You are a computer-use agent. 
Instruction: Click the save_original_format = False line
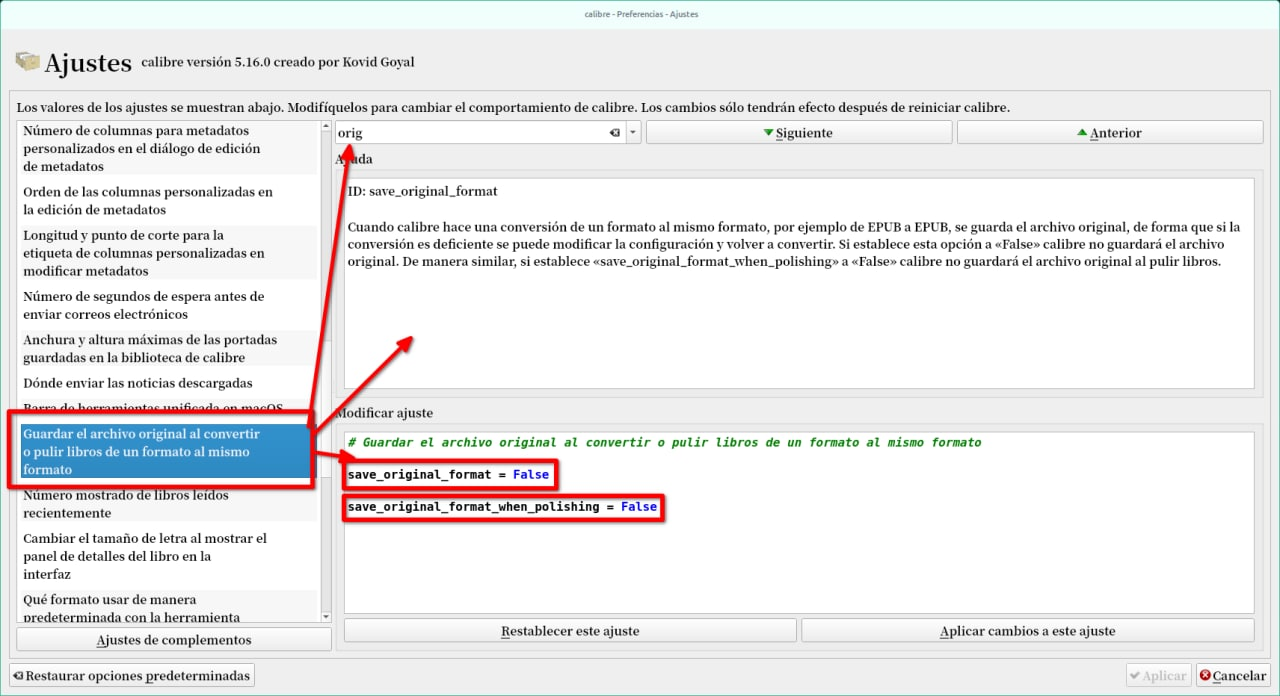tap(448, 474)
